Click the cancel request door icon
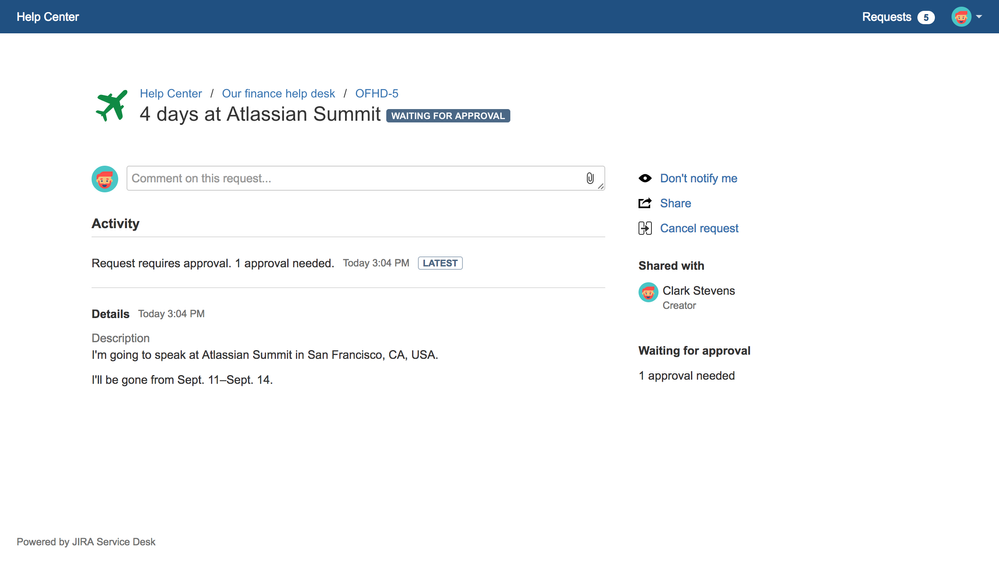 [645, 228]
